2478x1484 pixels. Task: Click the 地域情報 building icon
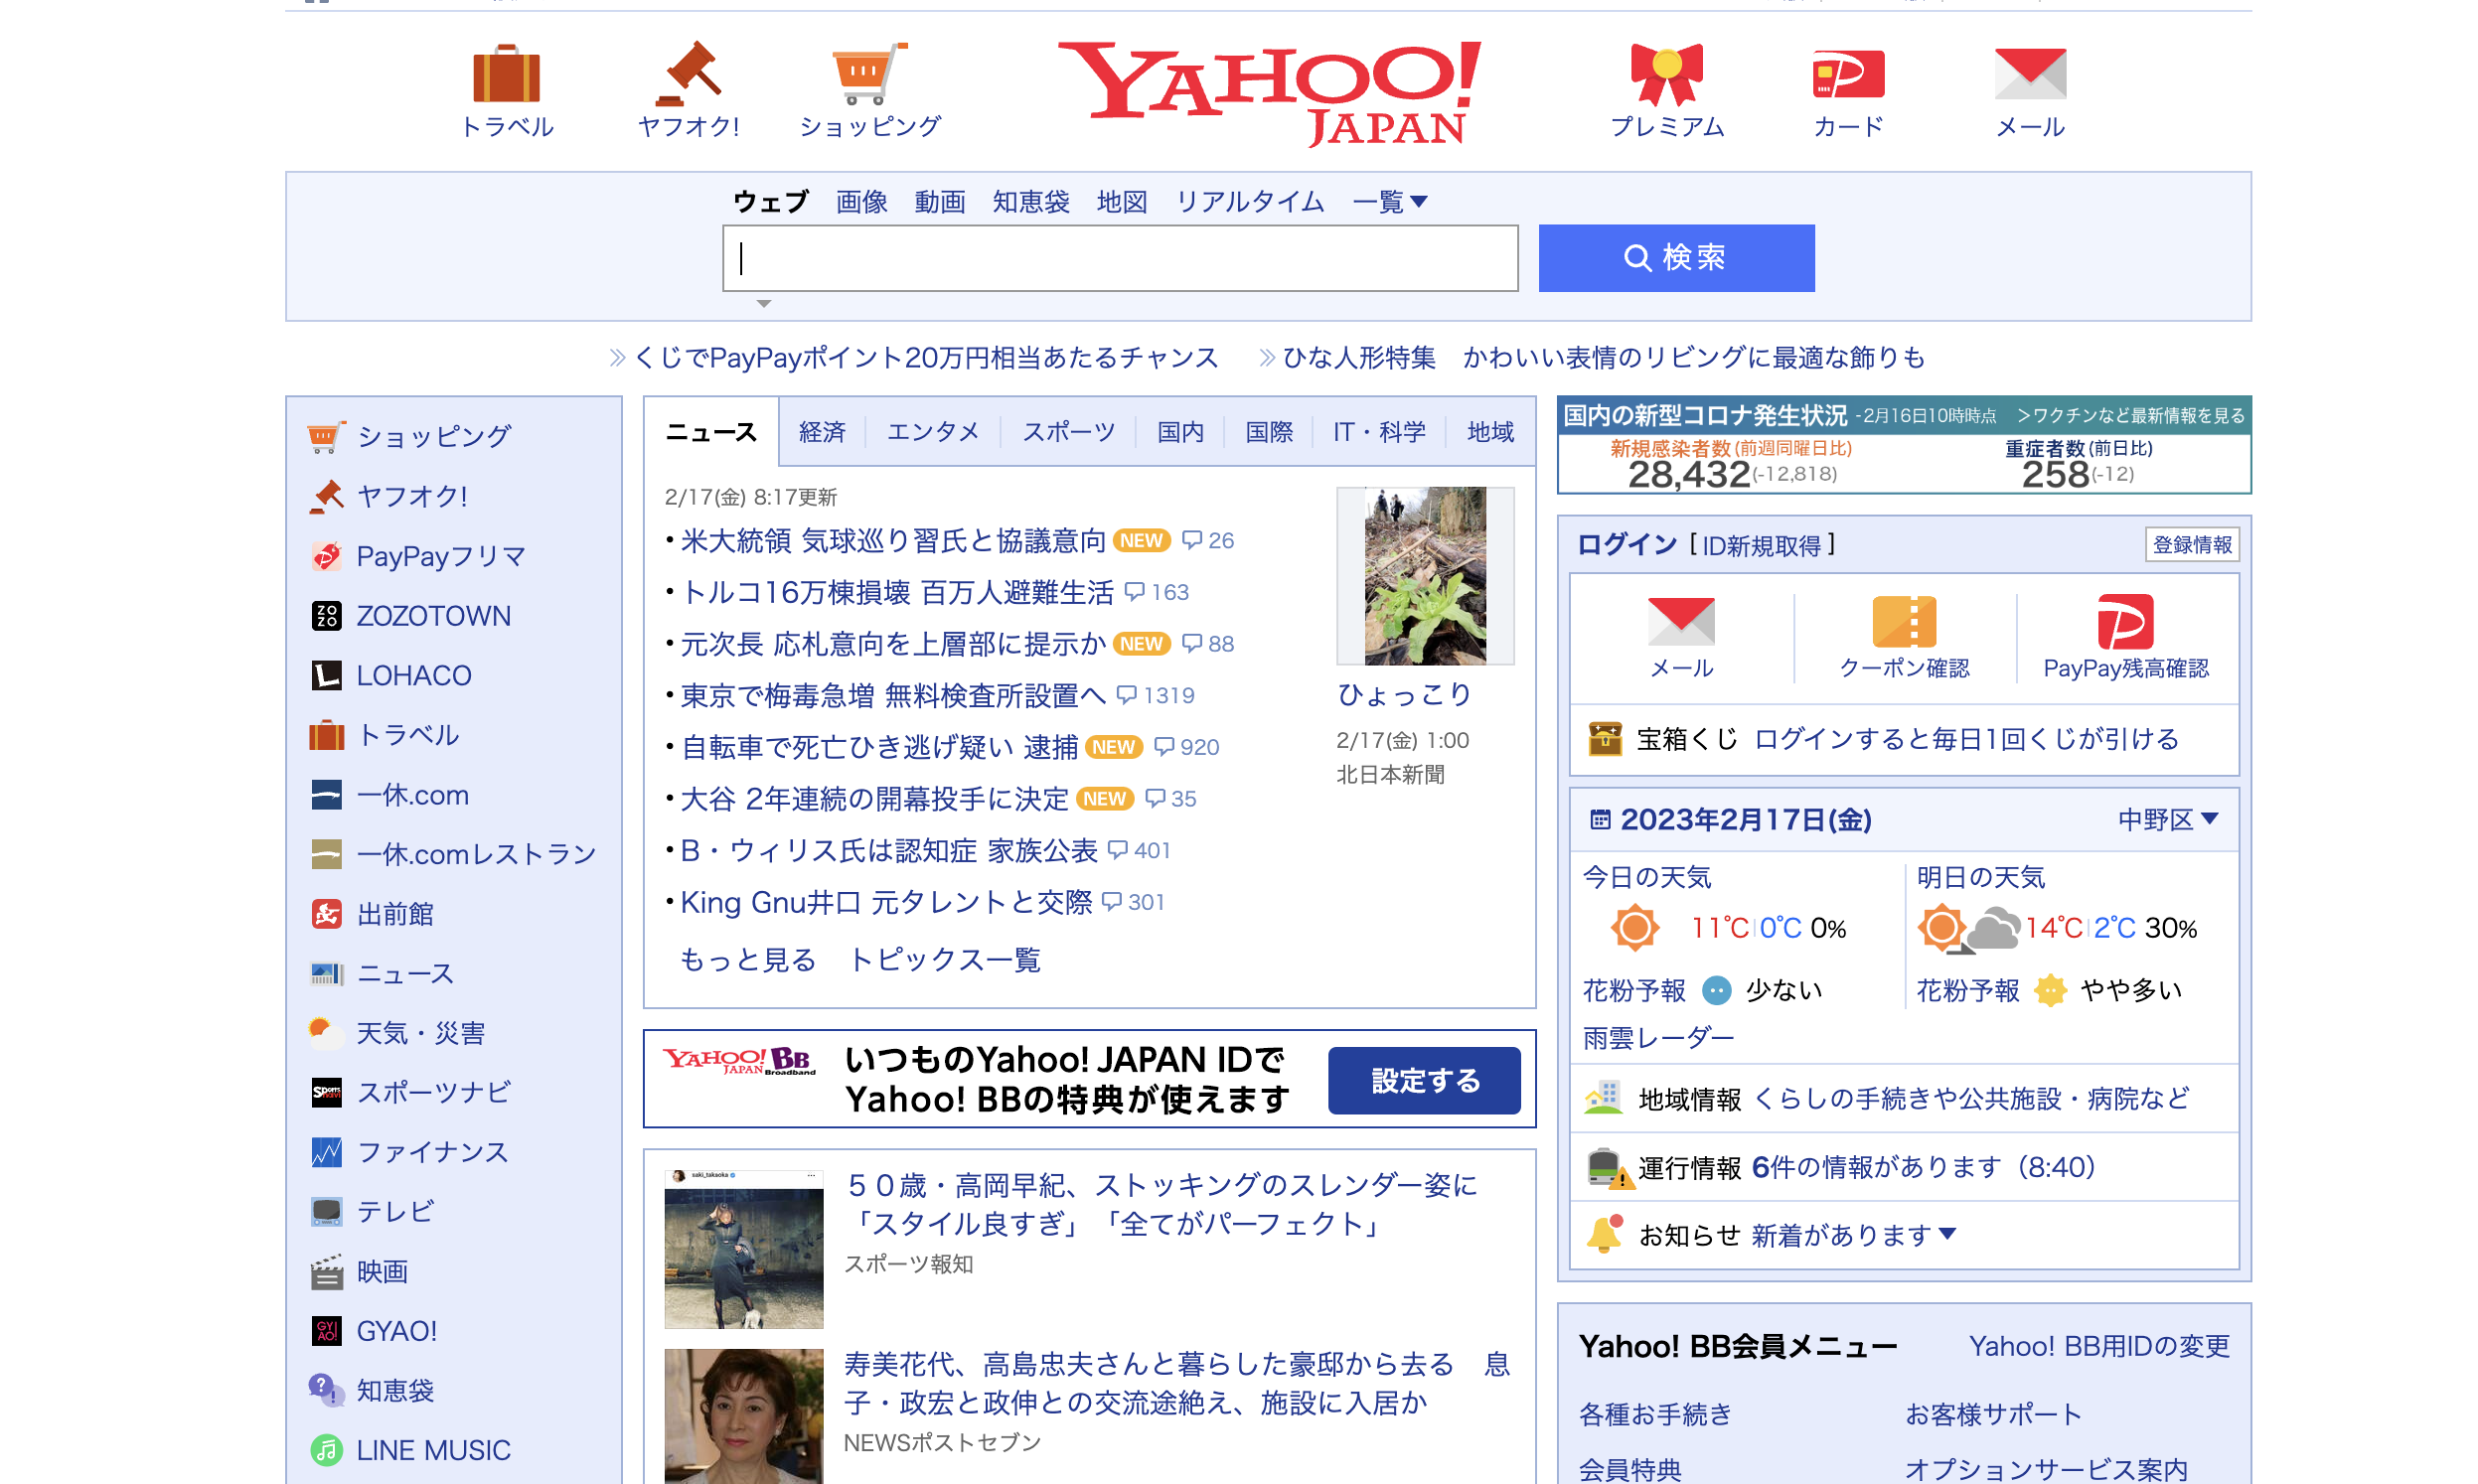[x=1603, y=1098]
